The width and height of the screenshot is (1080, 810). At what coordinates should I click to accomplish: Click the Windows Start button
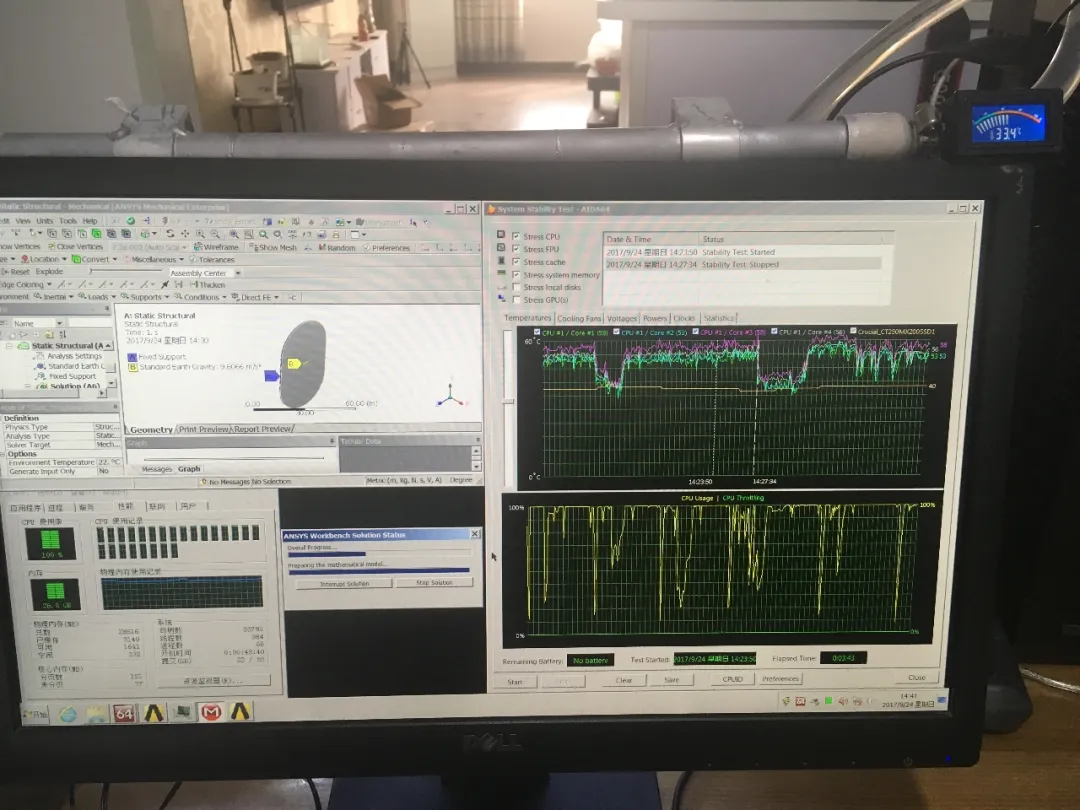point(36,714)
